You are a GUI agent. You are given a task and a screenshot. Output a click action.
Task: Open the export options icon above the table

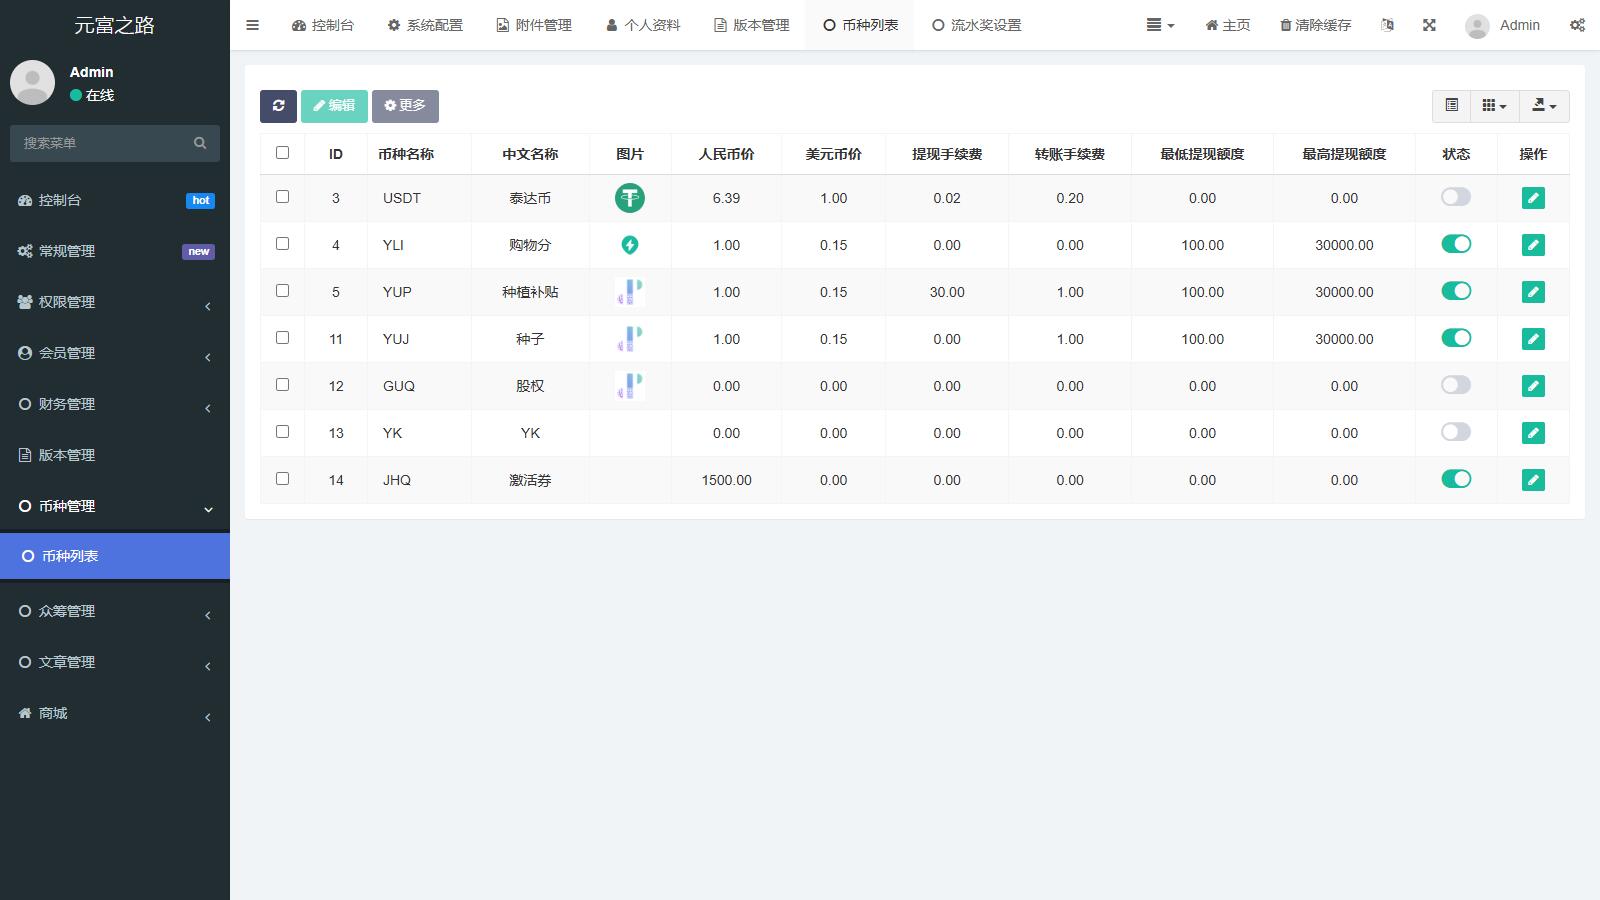click(1544, 105)
